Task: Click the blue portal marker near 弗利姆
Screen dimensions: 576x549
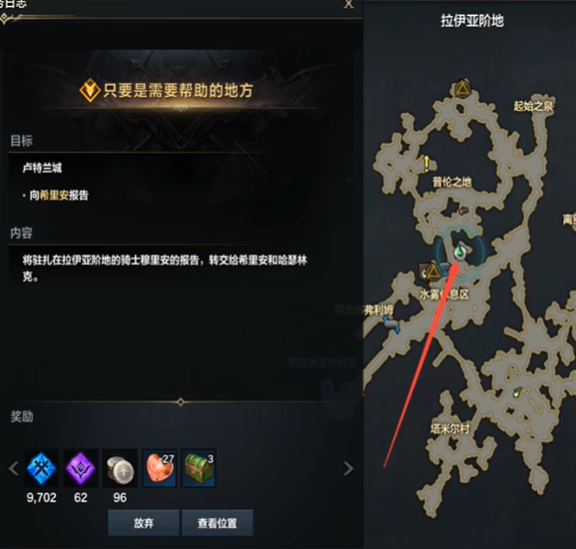Action: click(x=391, y=324)
